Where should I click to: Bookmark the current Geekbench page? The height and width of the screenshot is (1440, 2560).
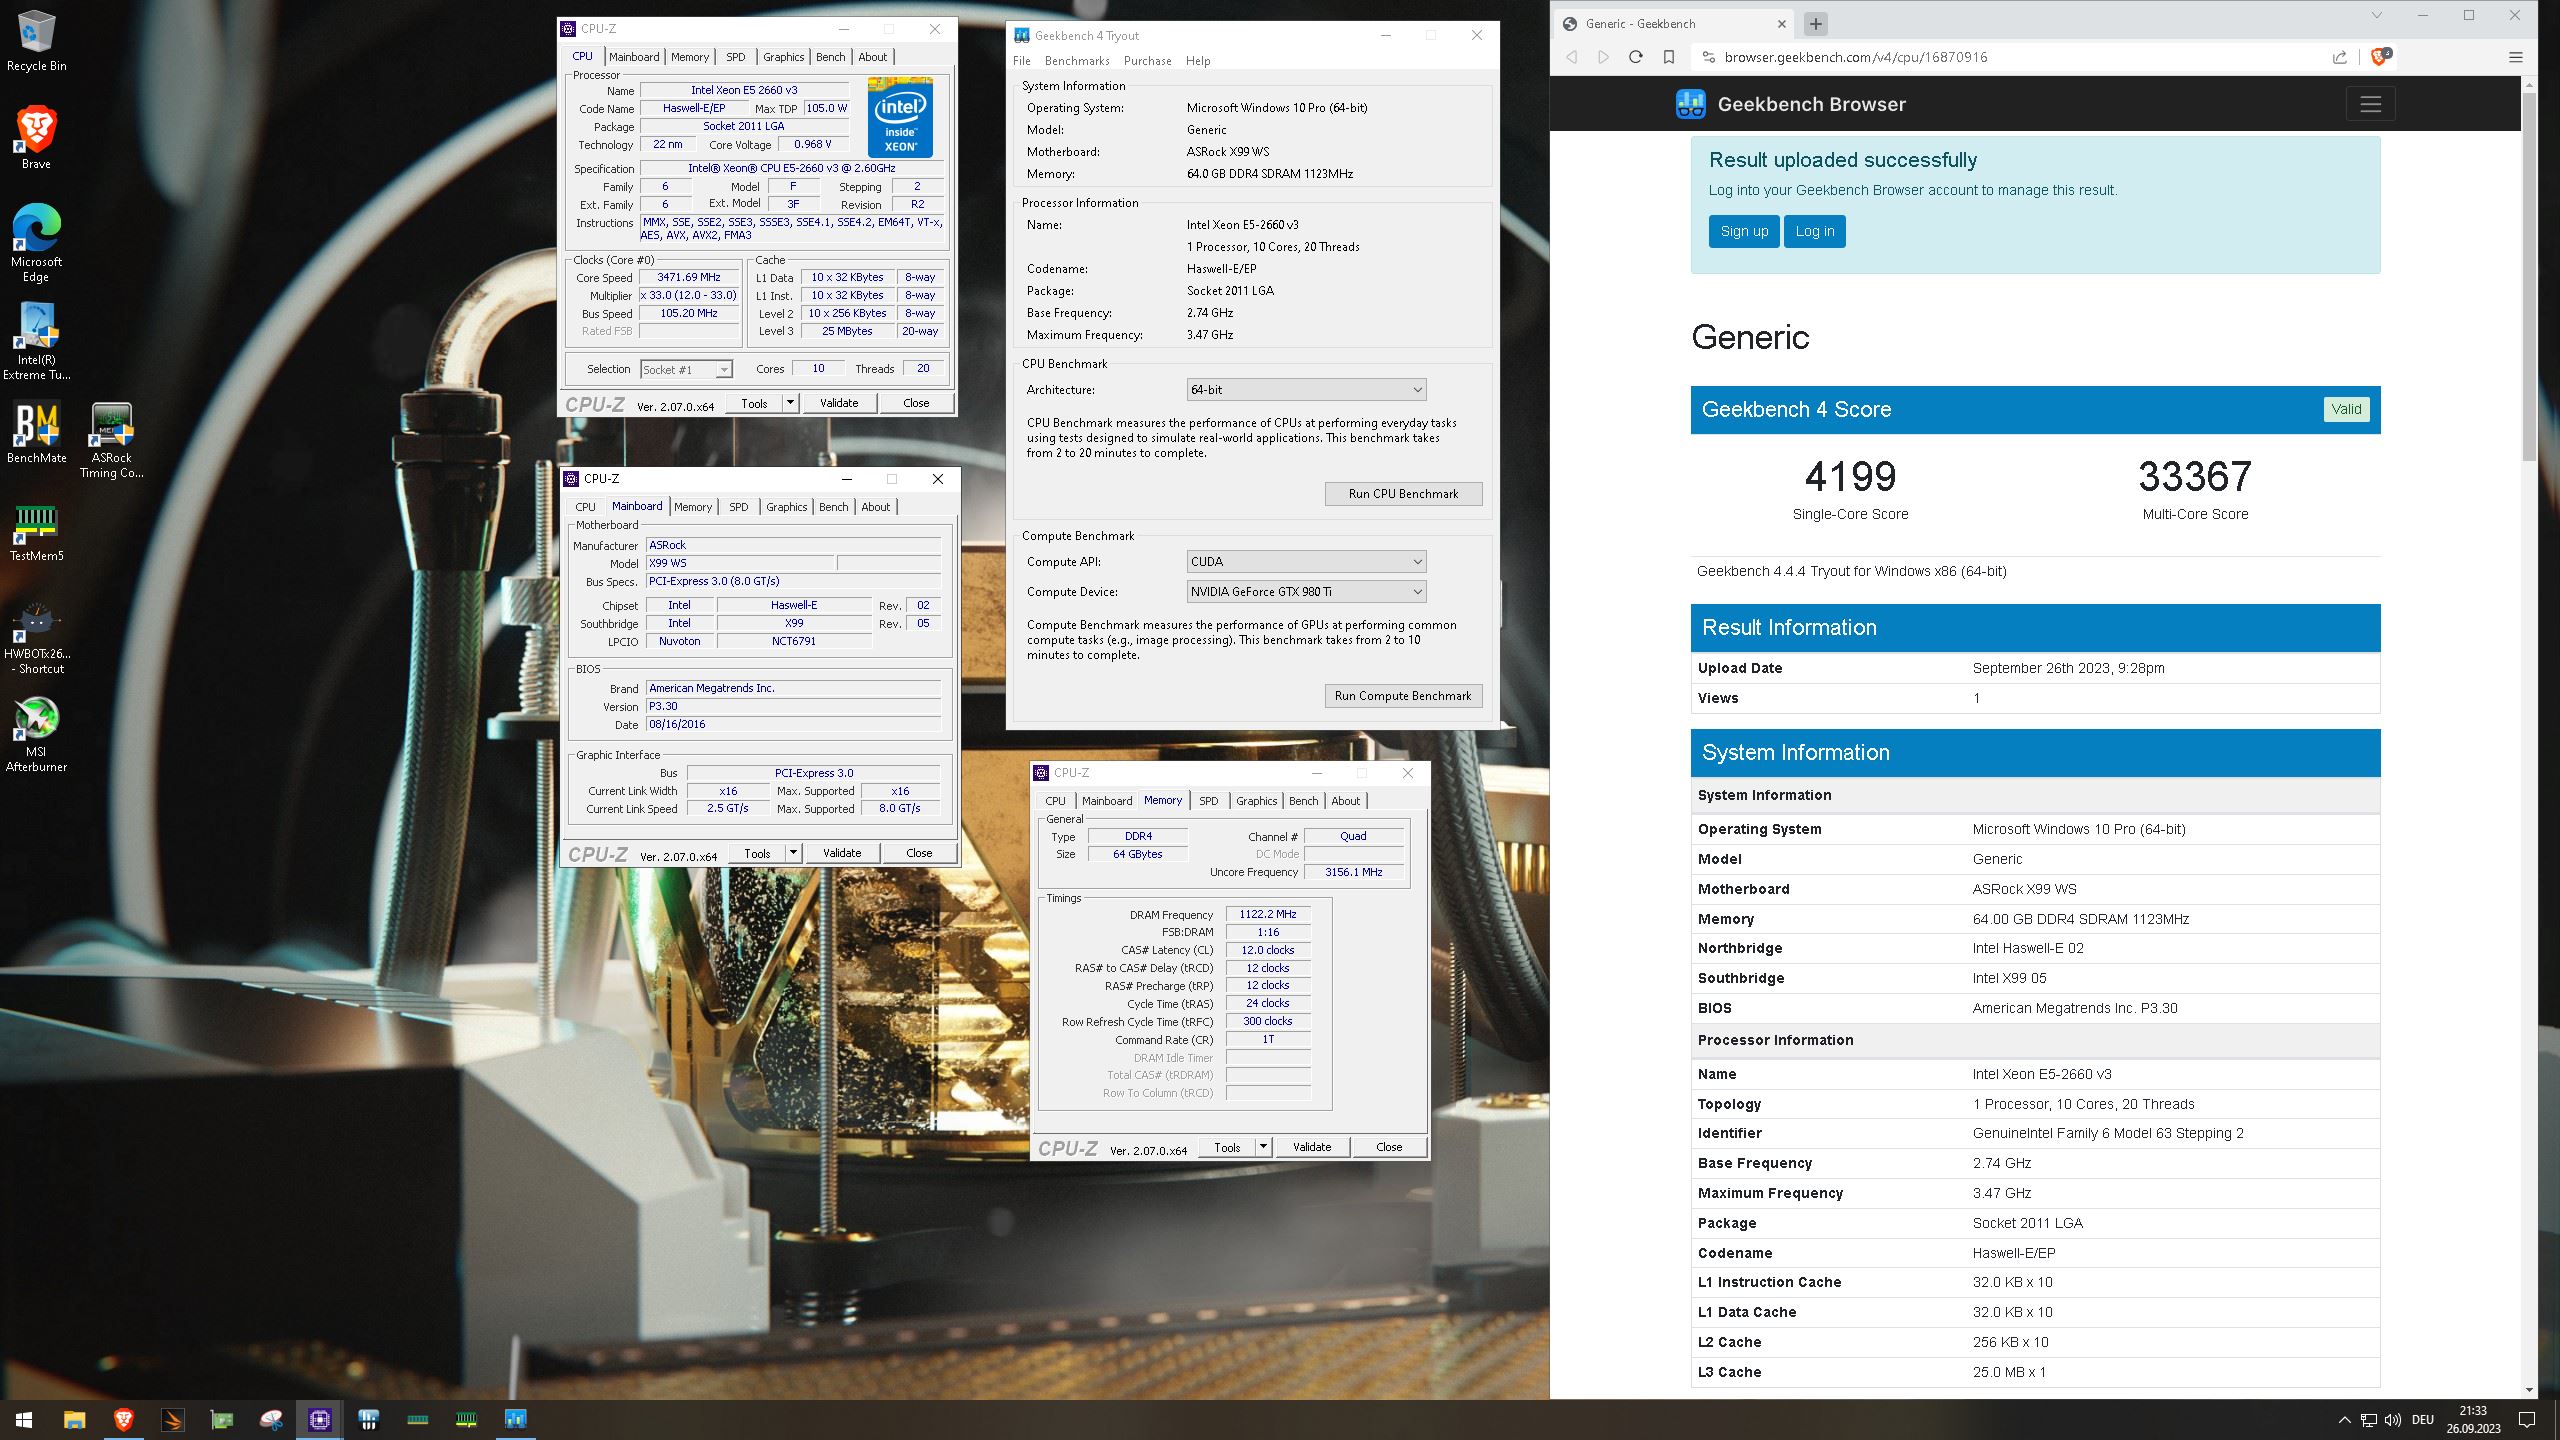pos(1669,57)
